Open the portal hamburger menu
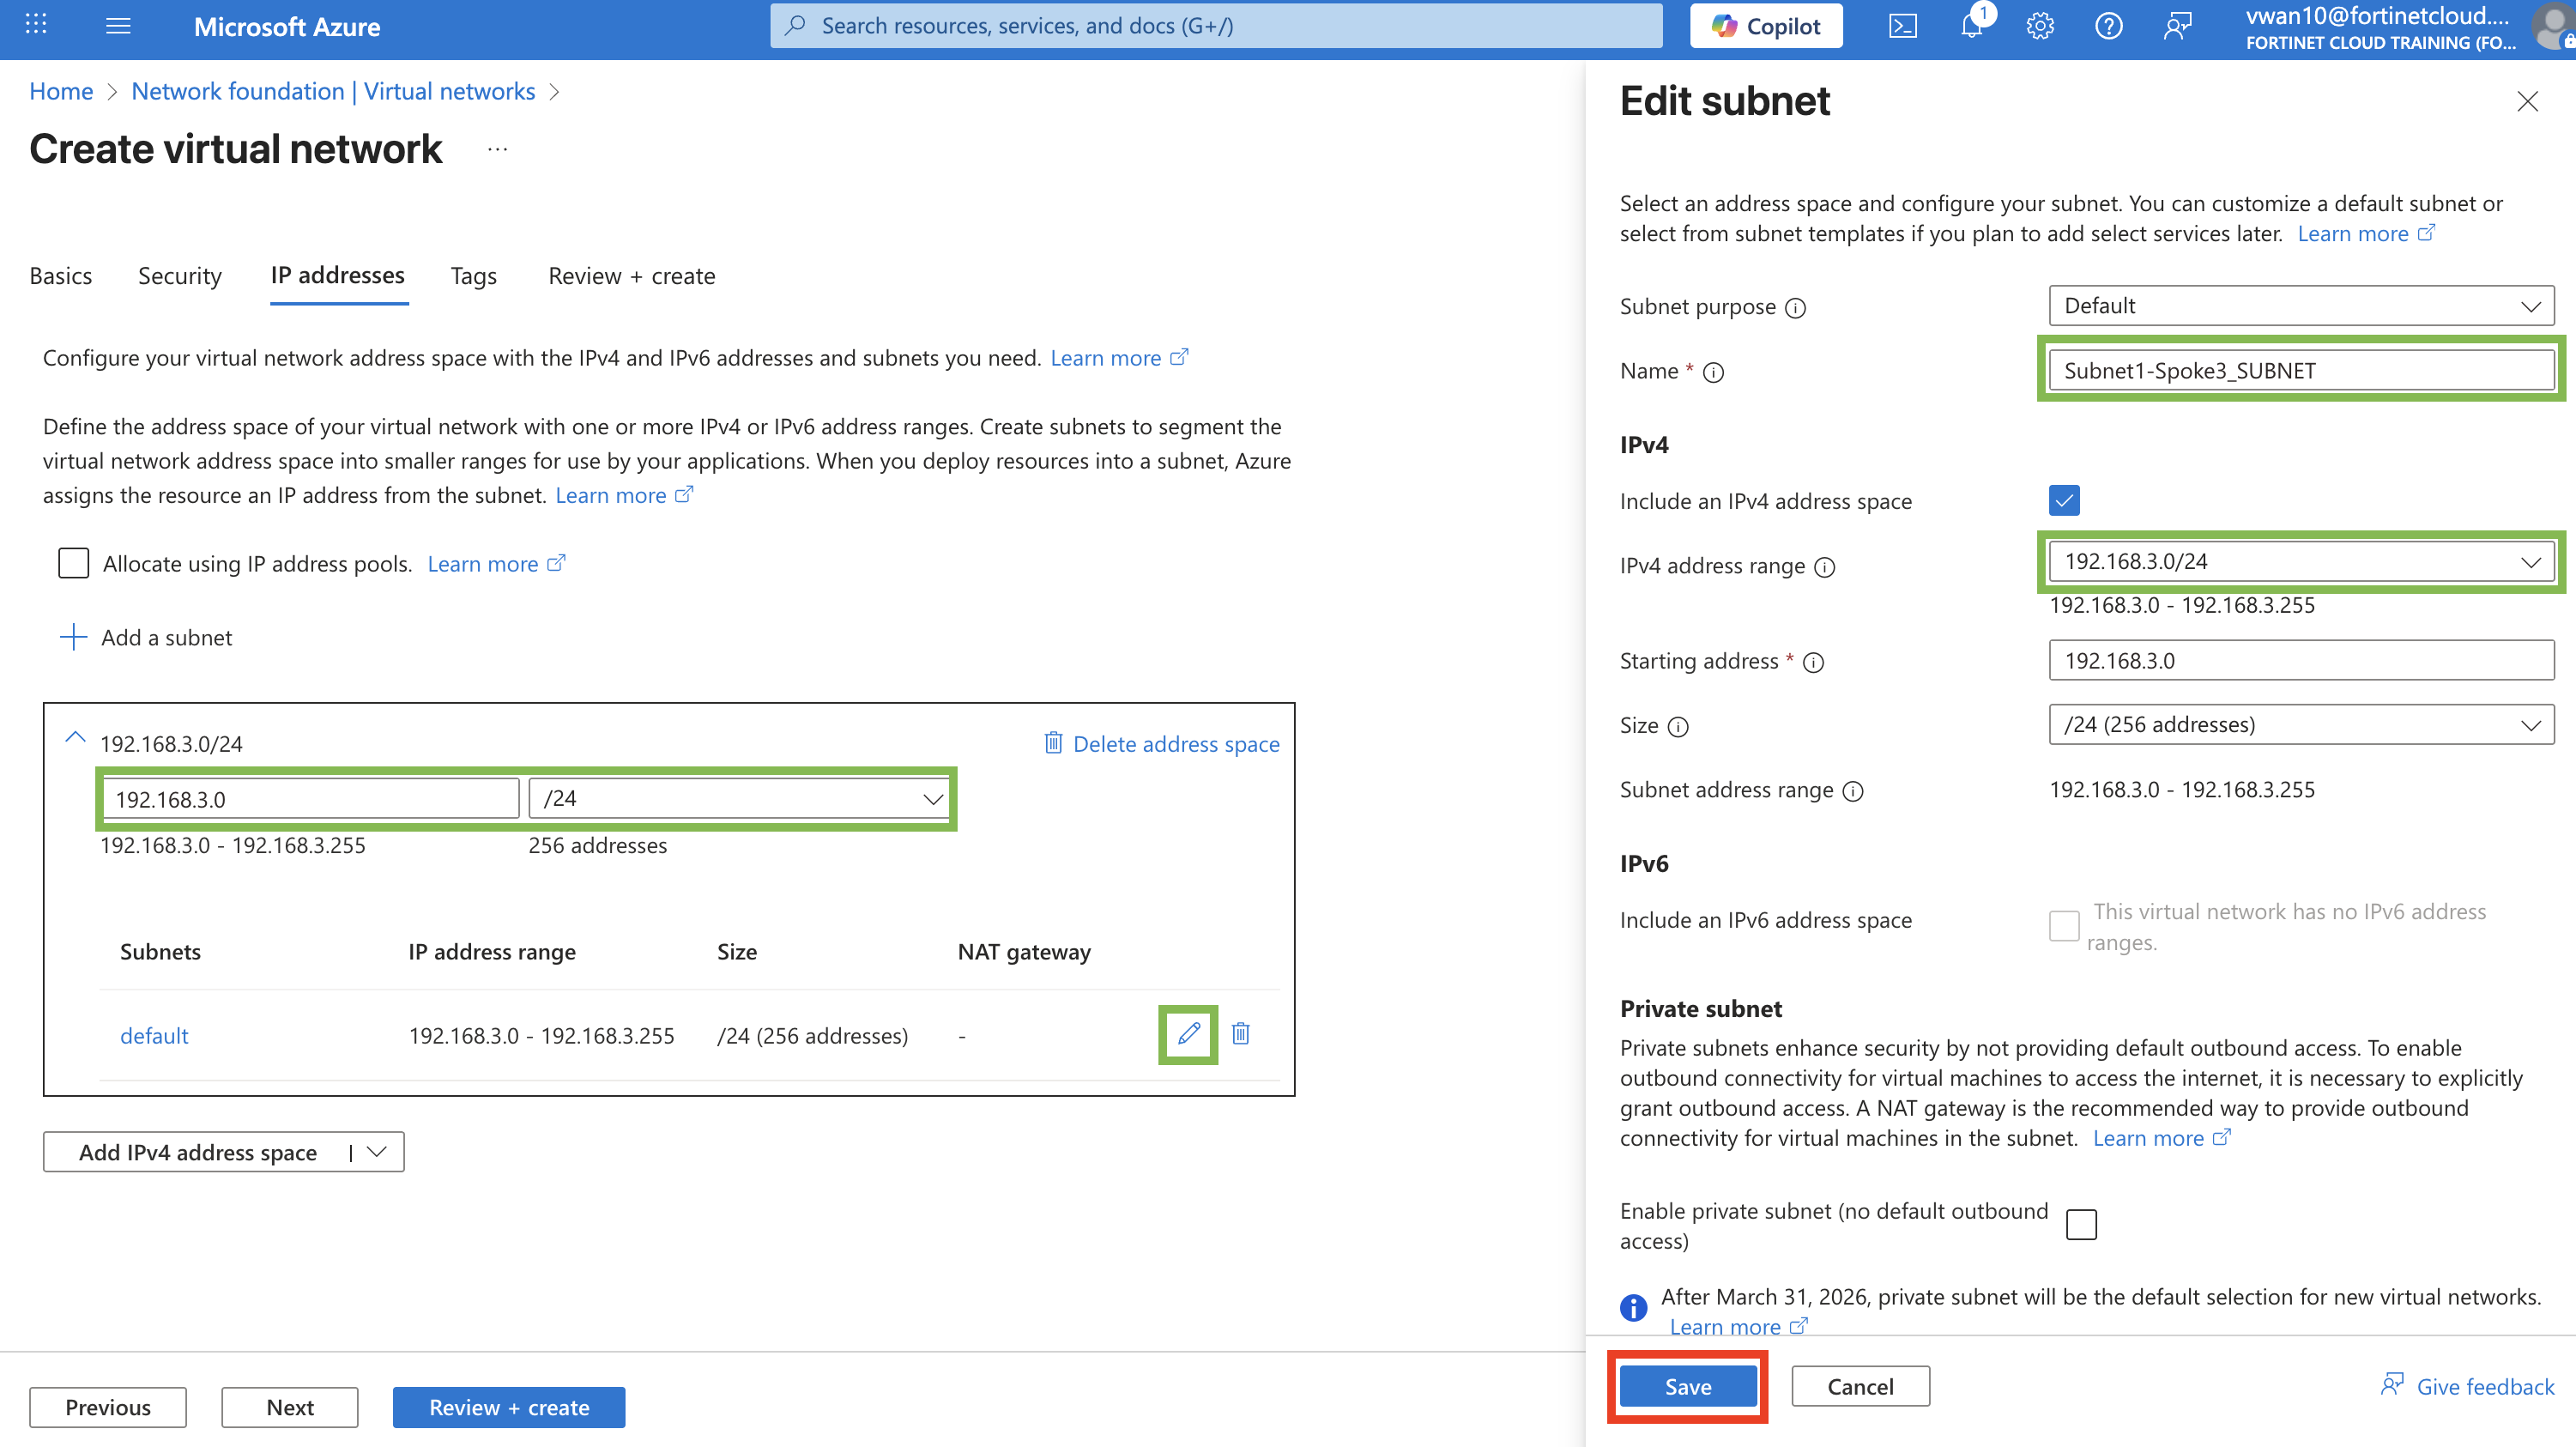Screen dimensions: 2576x1447 [118, 27]
